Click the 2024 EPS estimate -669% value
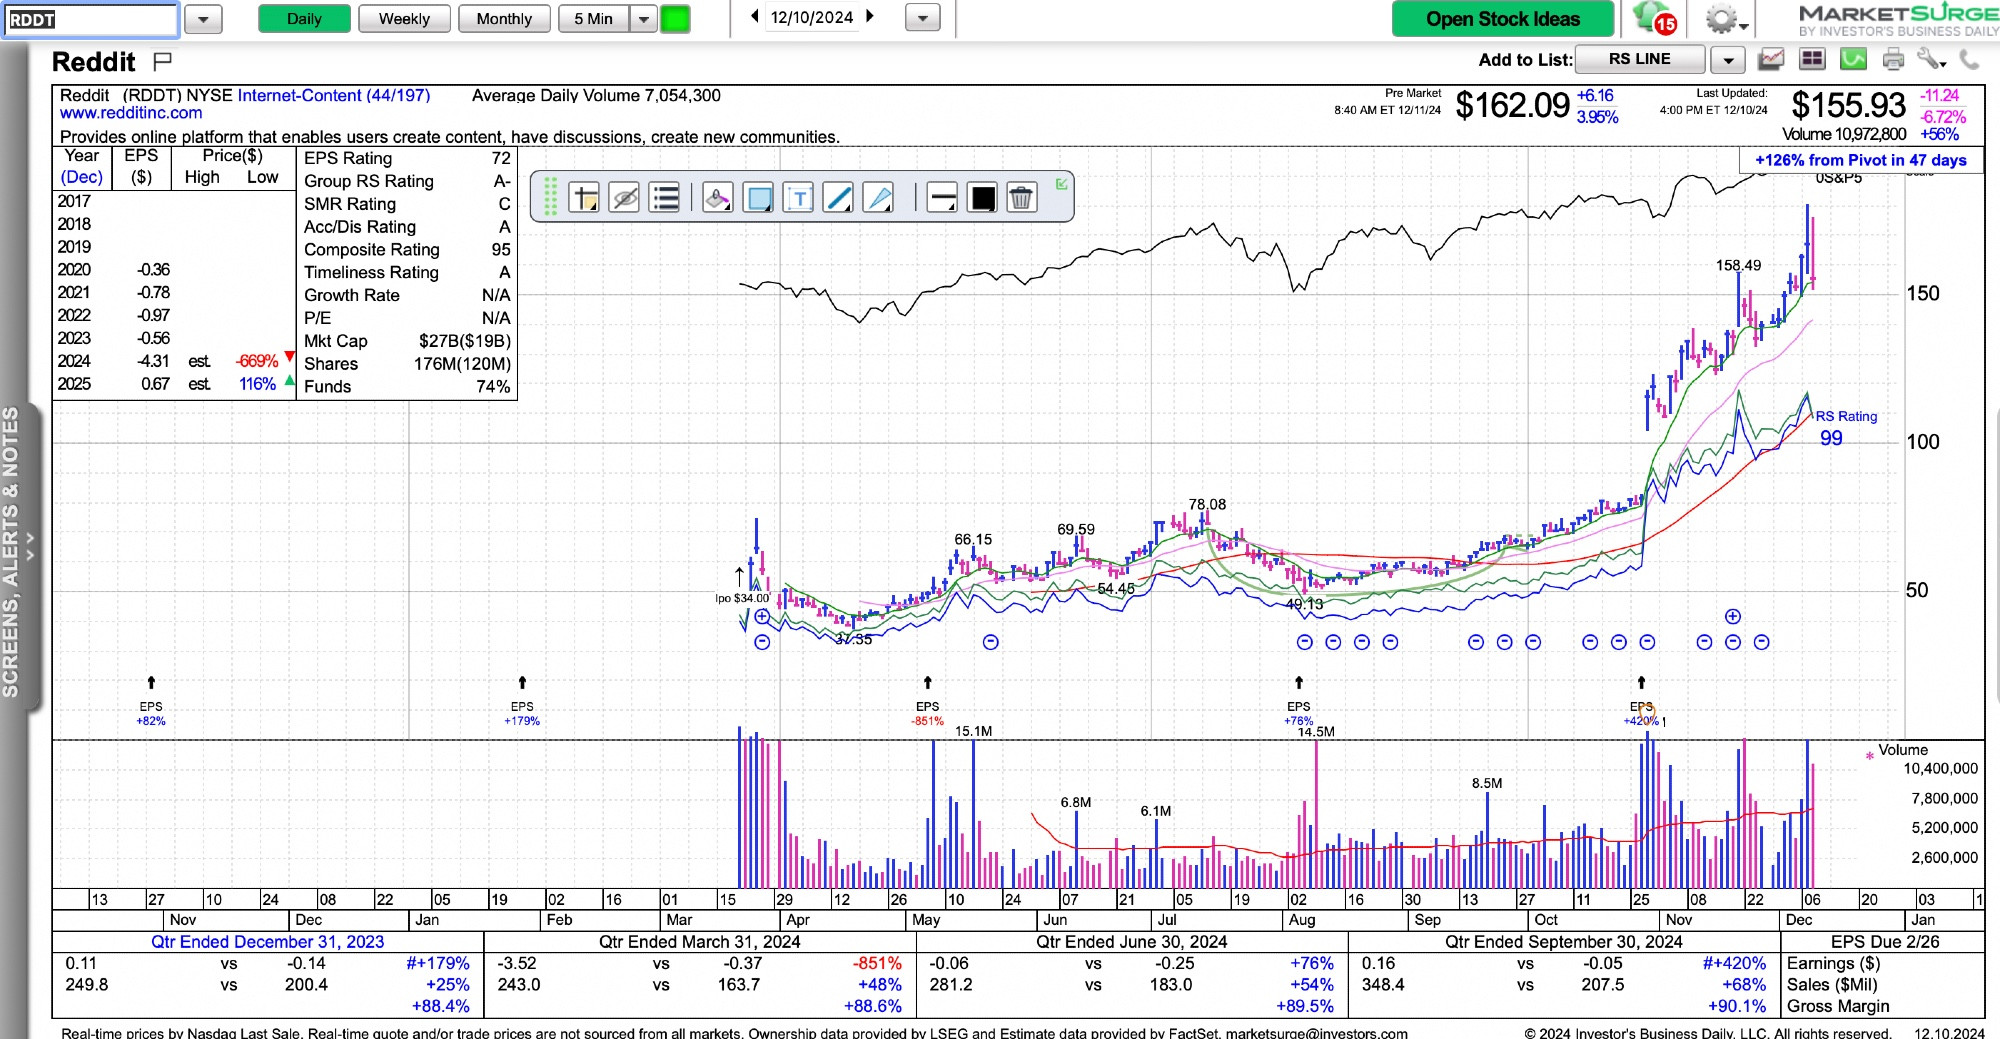 [257, 361]
